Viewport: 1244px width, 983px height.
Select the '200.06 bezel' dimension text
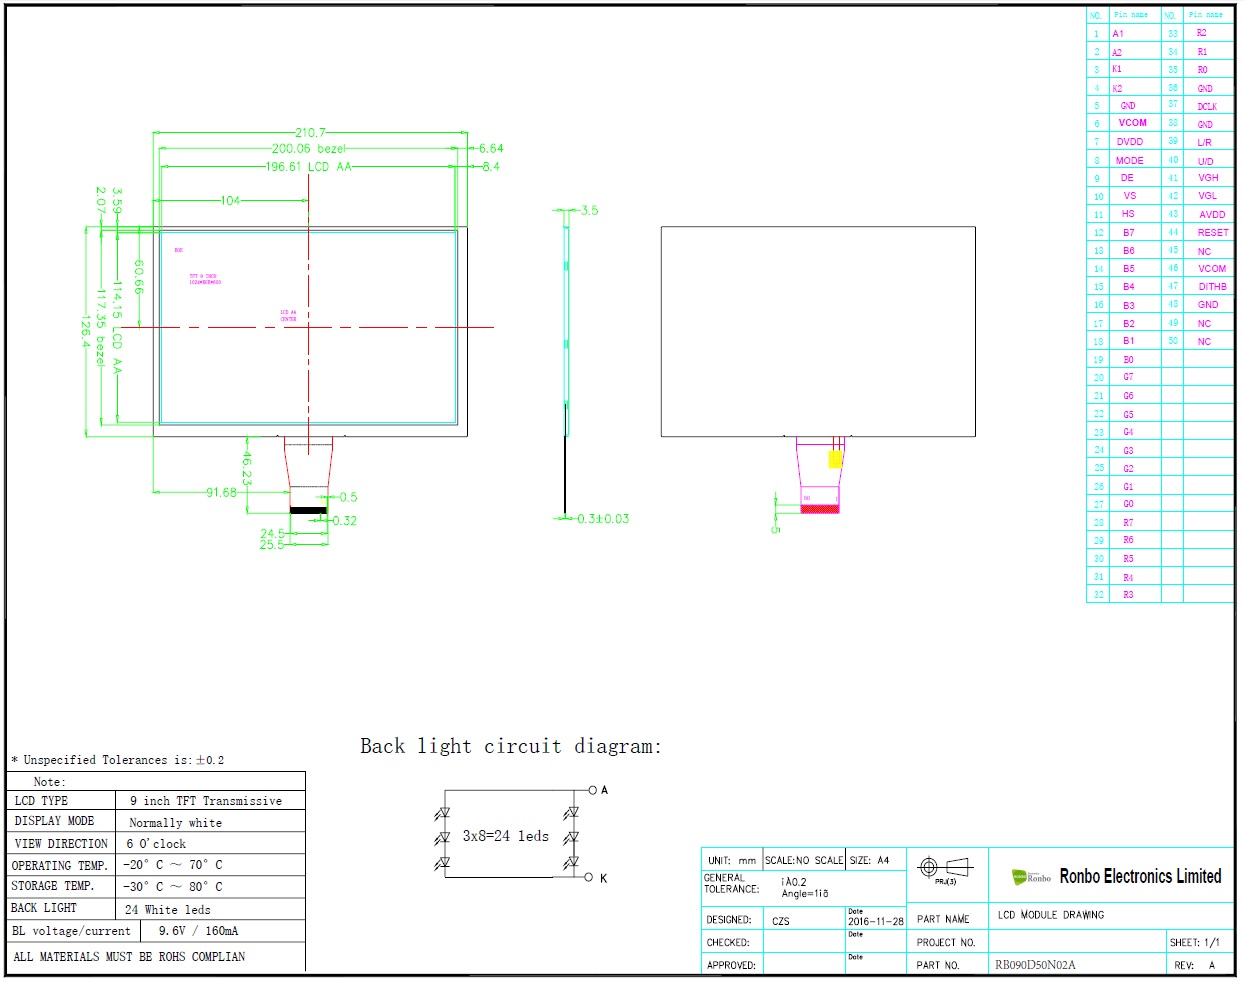[308, 149]
